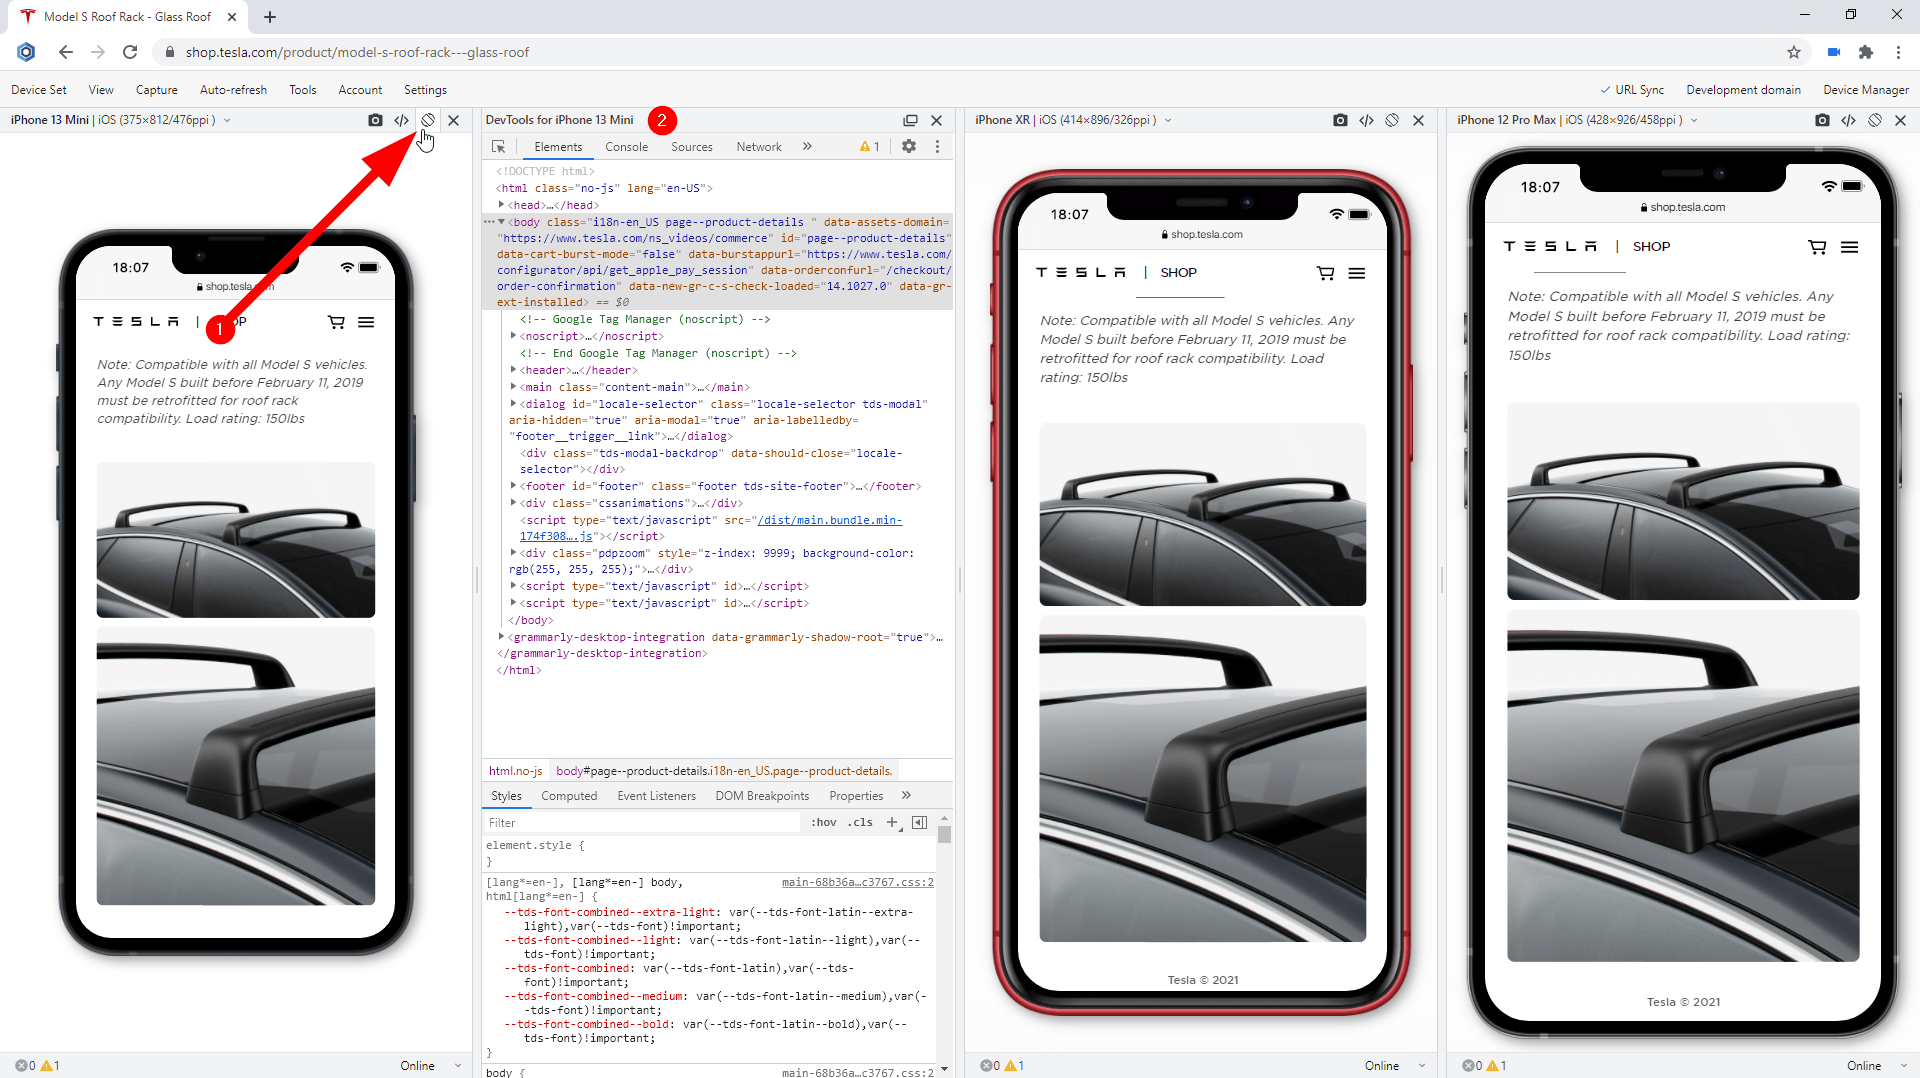Open the Capture menu
The width and height of the screenshot is (1920, 1078).
click(156, 89)
